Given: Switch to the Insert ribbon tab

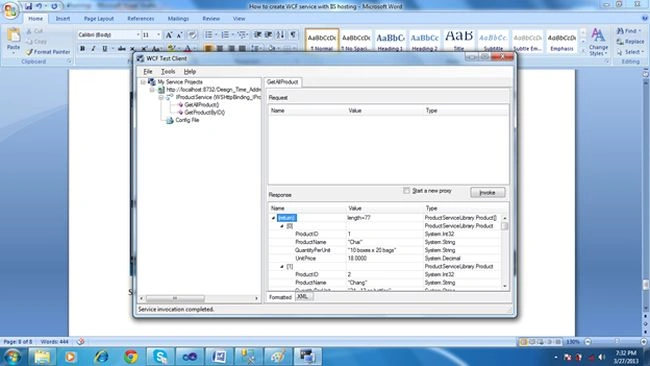Looking at the screenshot, I should 63,19.
